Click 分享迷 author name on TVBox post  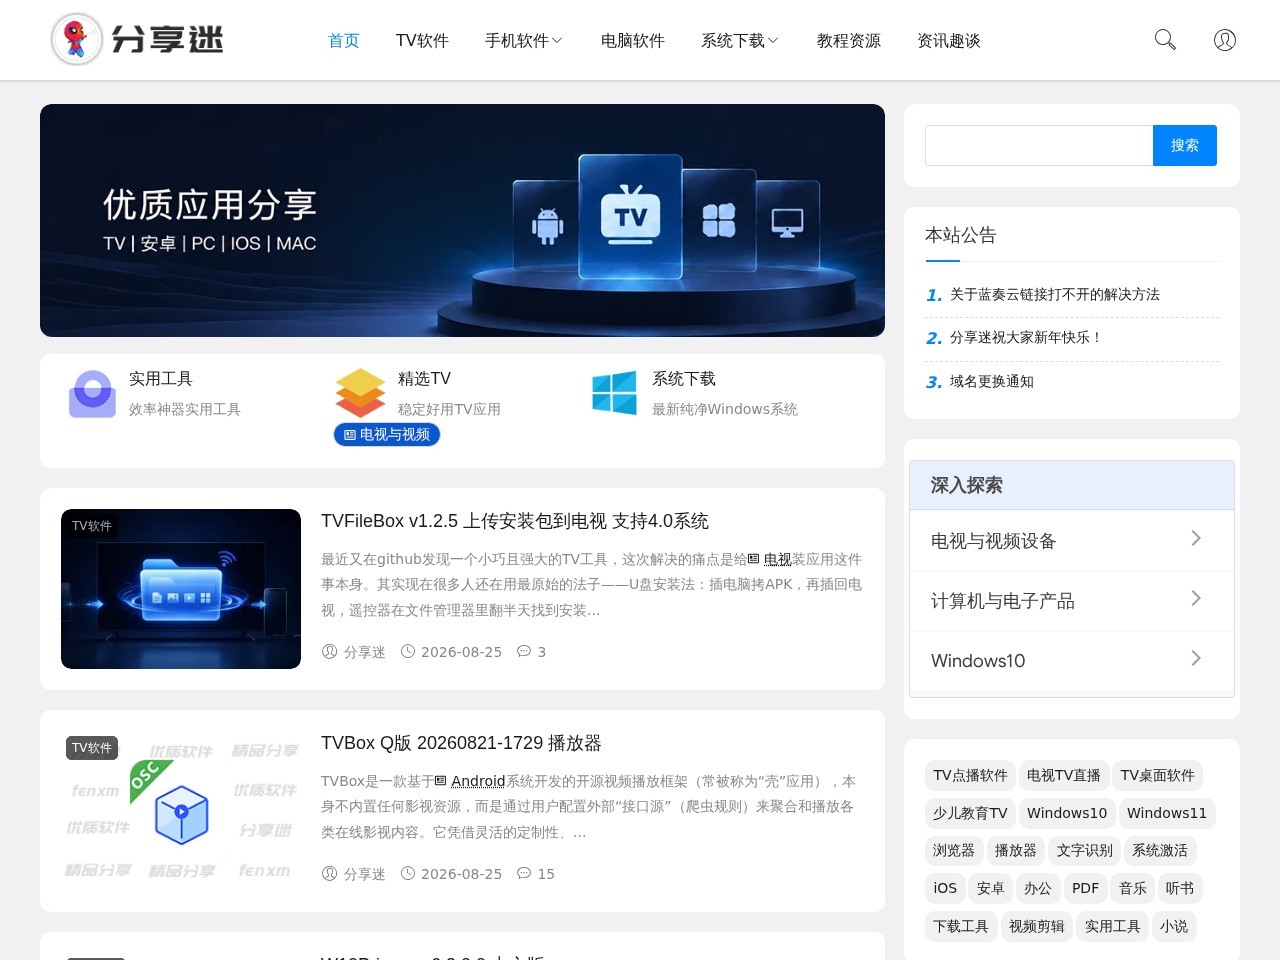pos(365,874)
